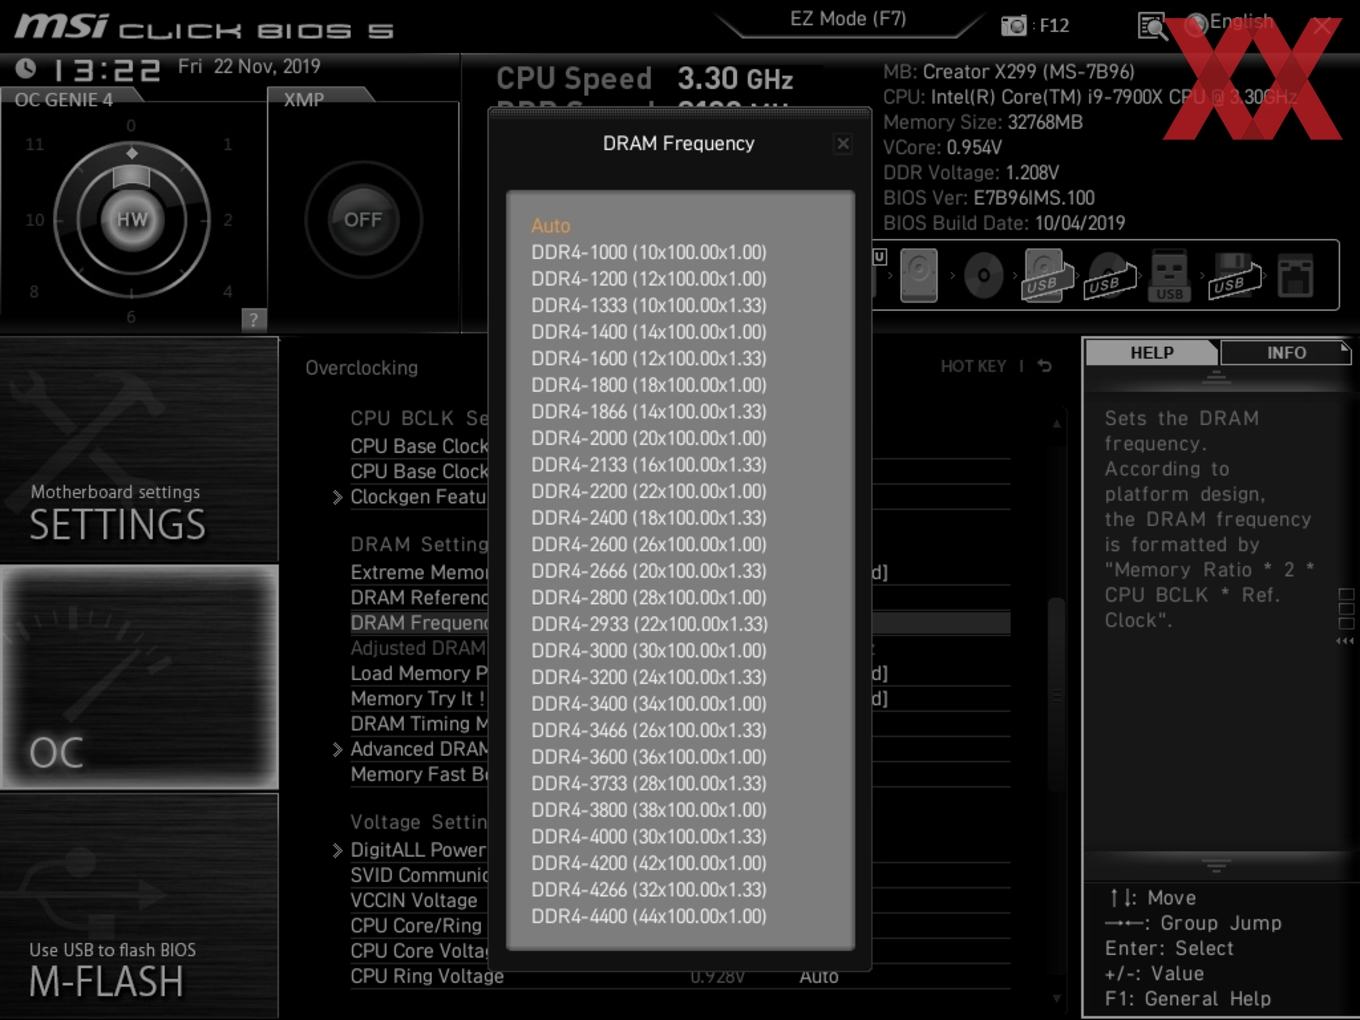Viewport: 1360px width, 1020px height.
Task: Switch to the HELP tab
Action: coord(1151,353)
